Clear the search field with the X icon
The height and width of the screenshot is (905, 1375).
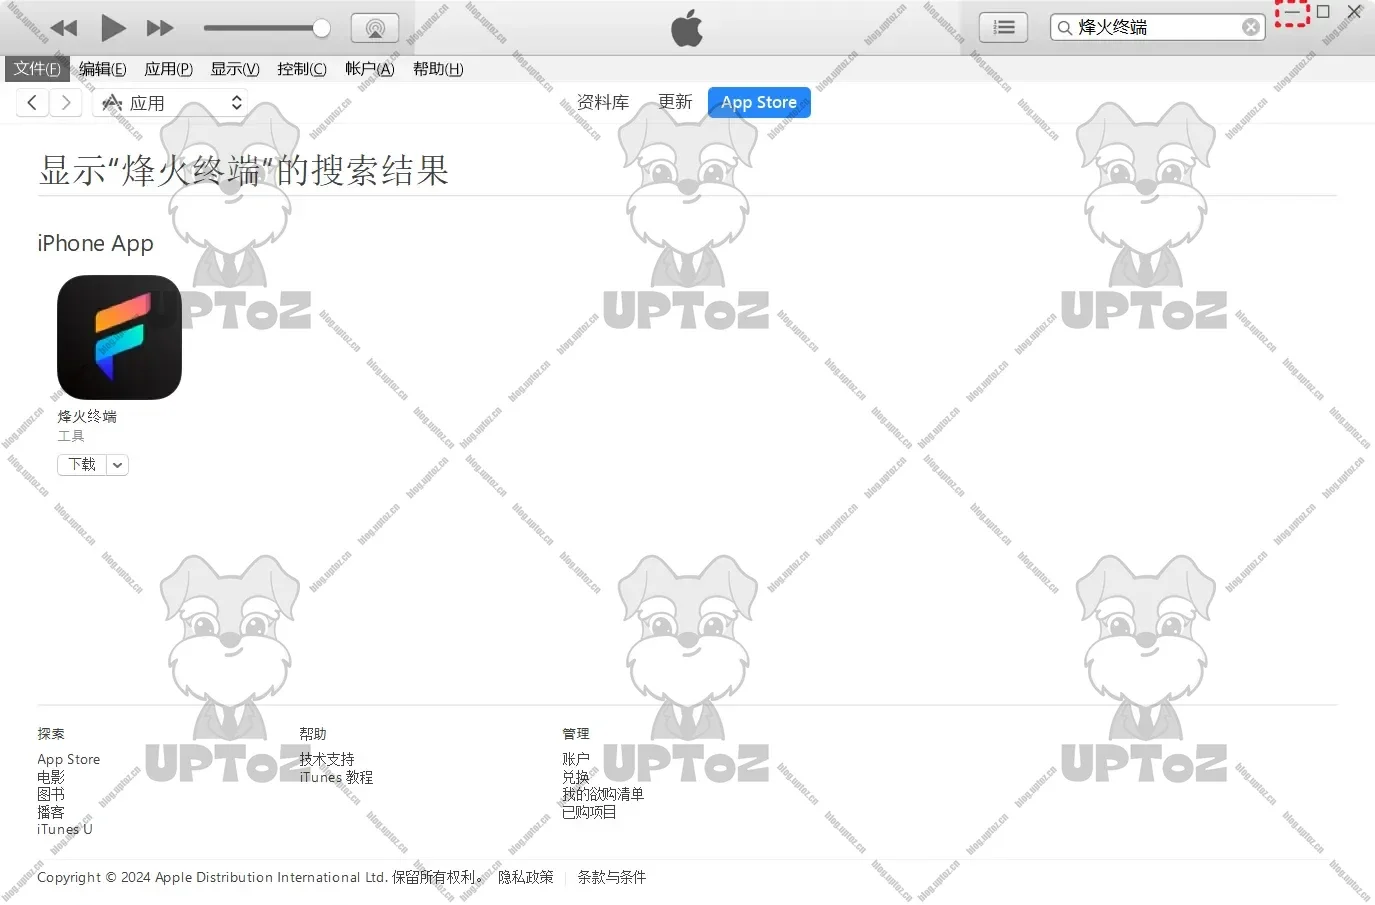click(1250, 27)
